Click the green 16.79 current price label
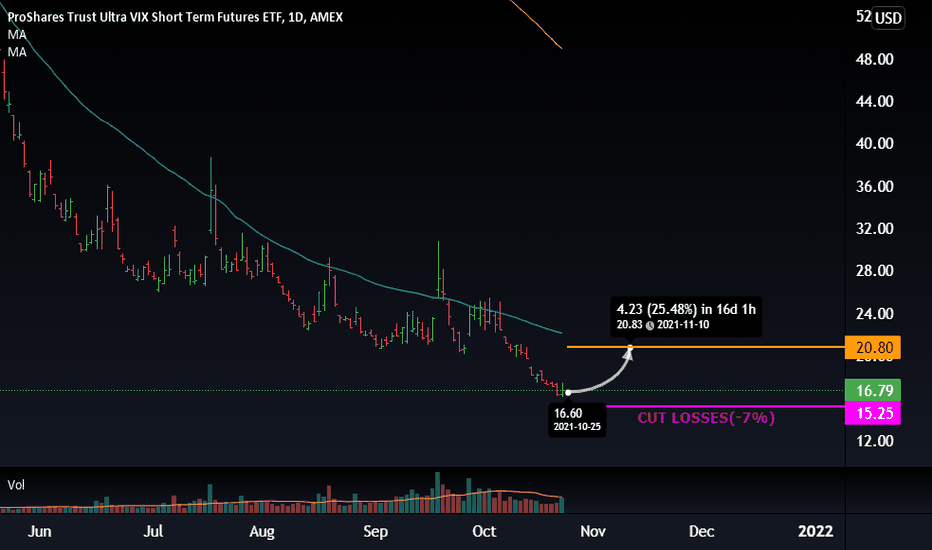932x550 pixels. click(873, 390)
